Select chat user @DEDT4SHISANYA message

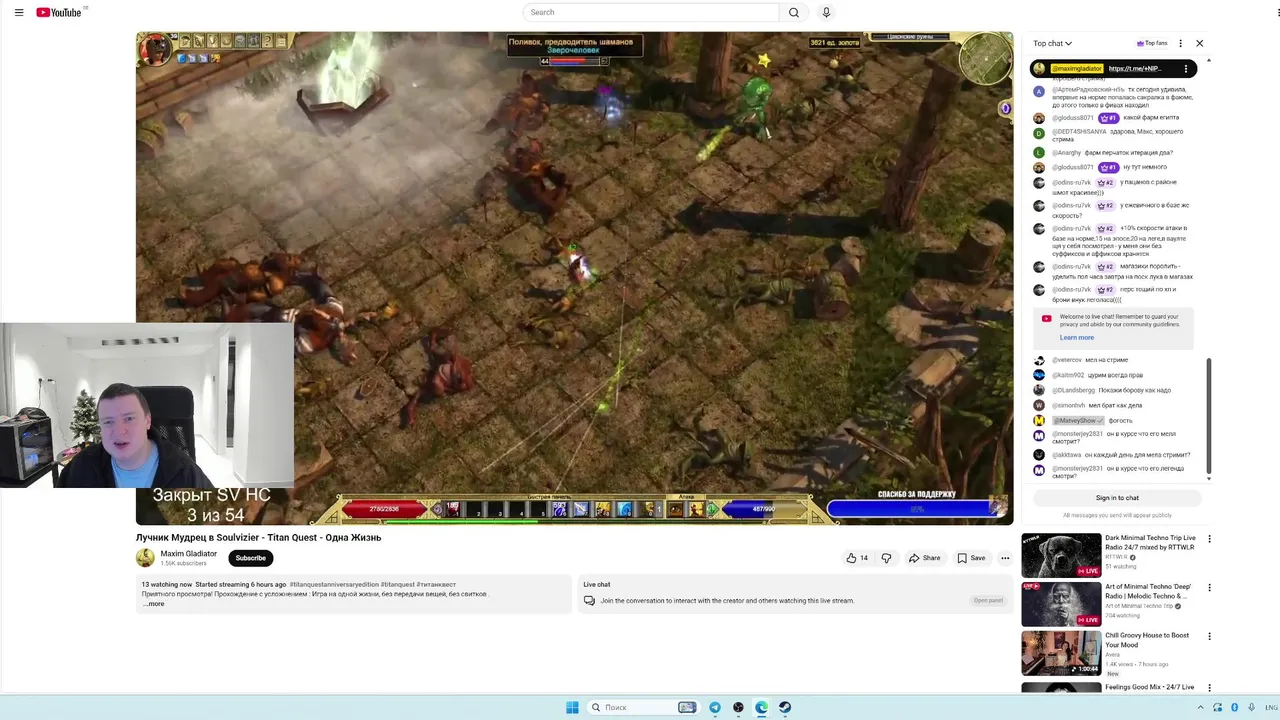point(1116,135)
